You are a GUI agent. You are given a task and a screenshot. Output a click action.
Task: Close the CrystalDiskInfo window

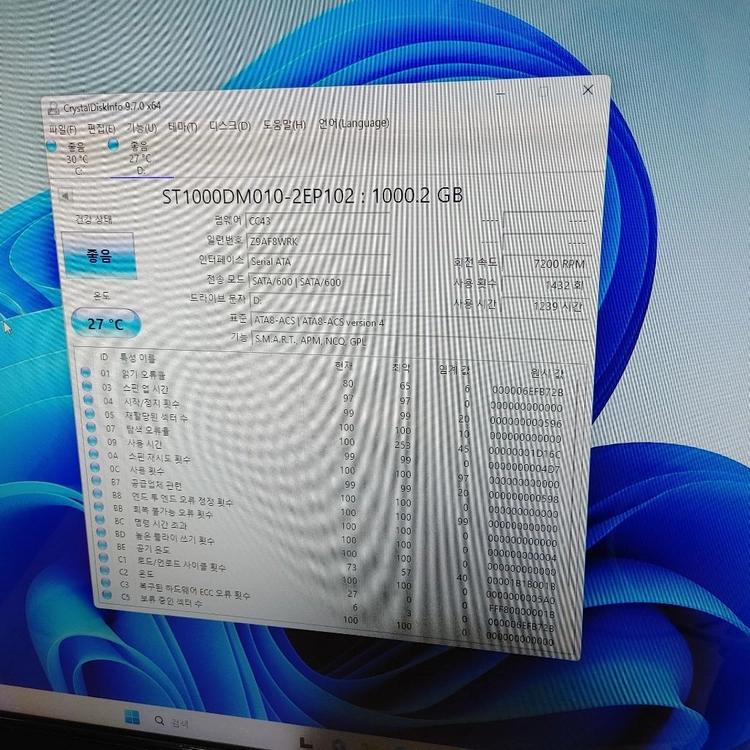(x=588, y=89)
